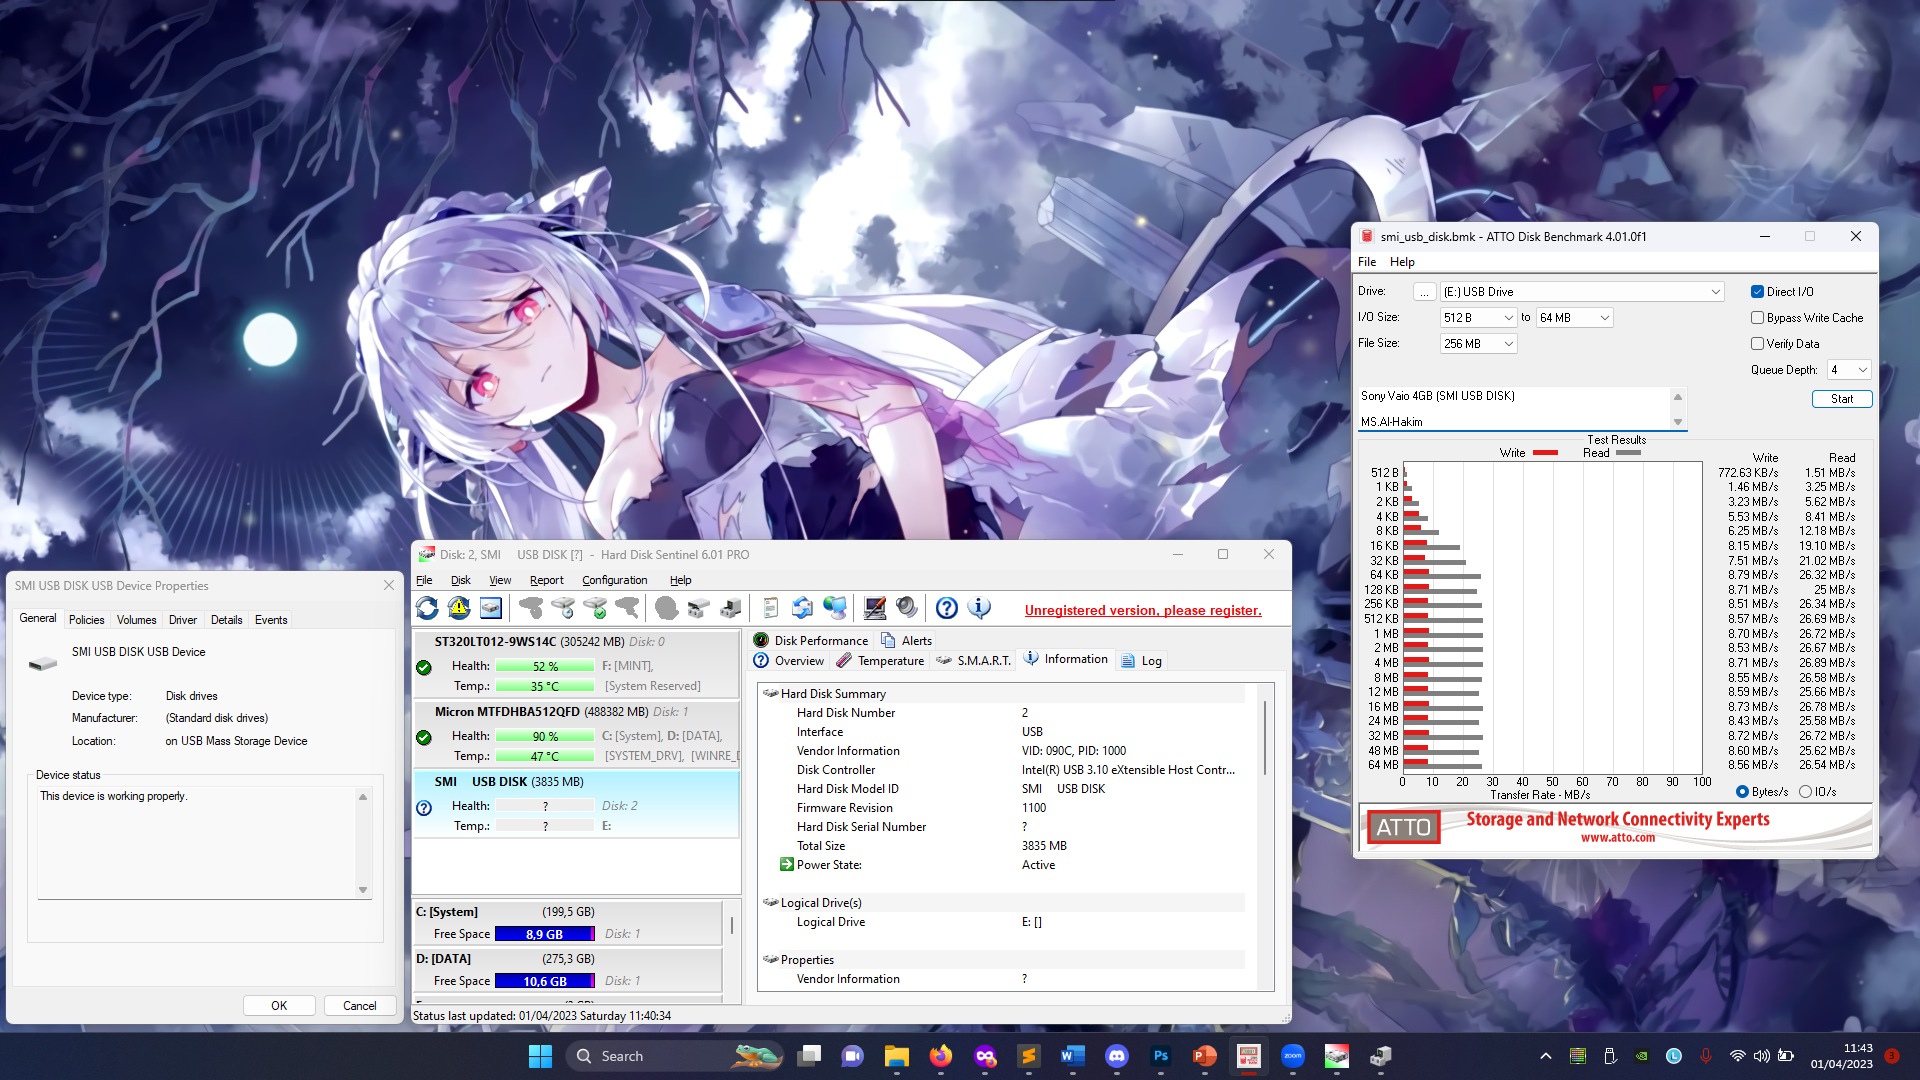Screen dimensions: 1920x1080
Task: Open the Policies tab in Device Properties
Action: click(87, 620)
